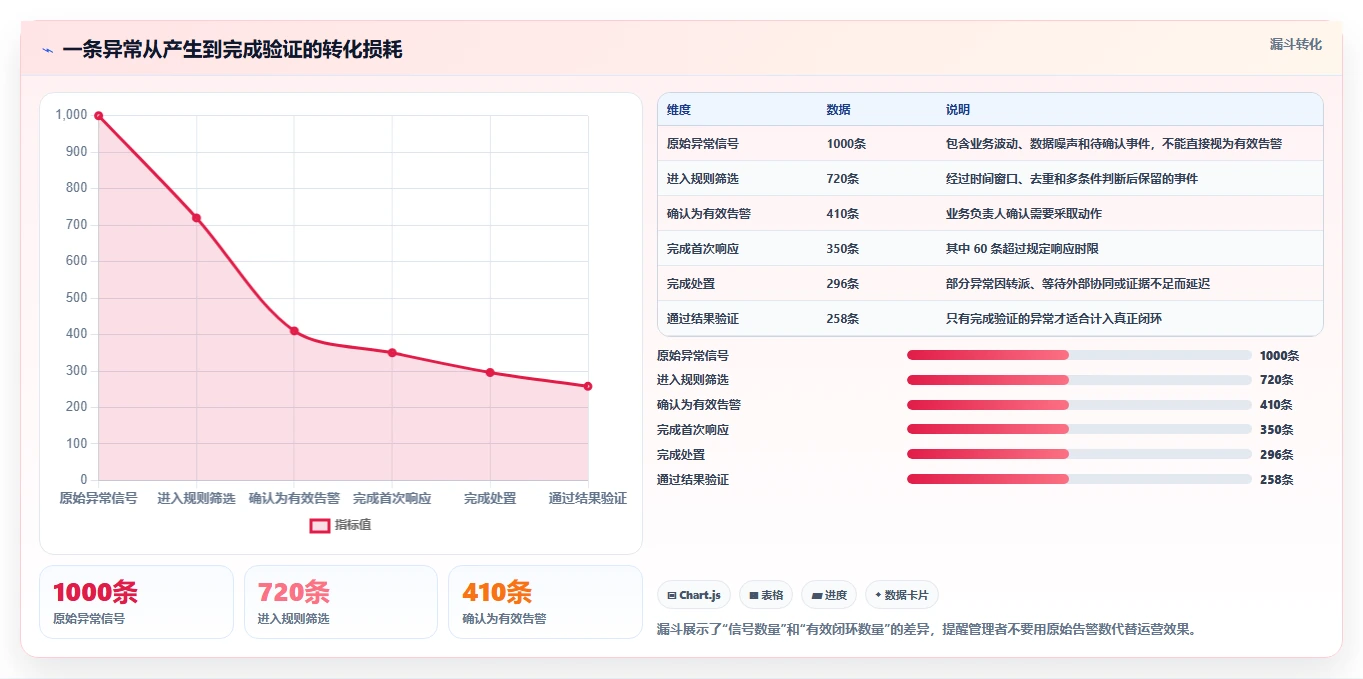Click the 350条 table cell
This screenshot has height=679, width=1363.
(843, 249)
